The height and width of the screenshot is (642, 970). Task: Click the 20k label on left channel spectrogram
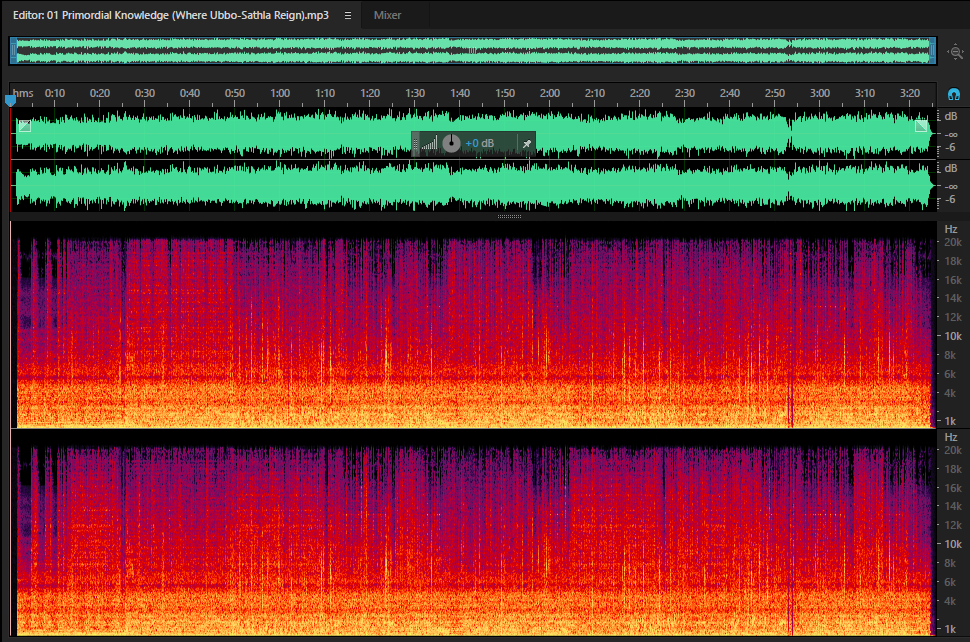953,242
